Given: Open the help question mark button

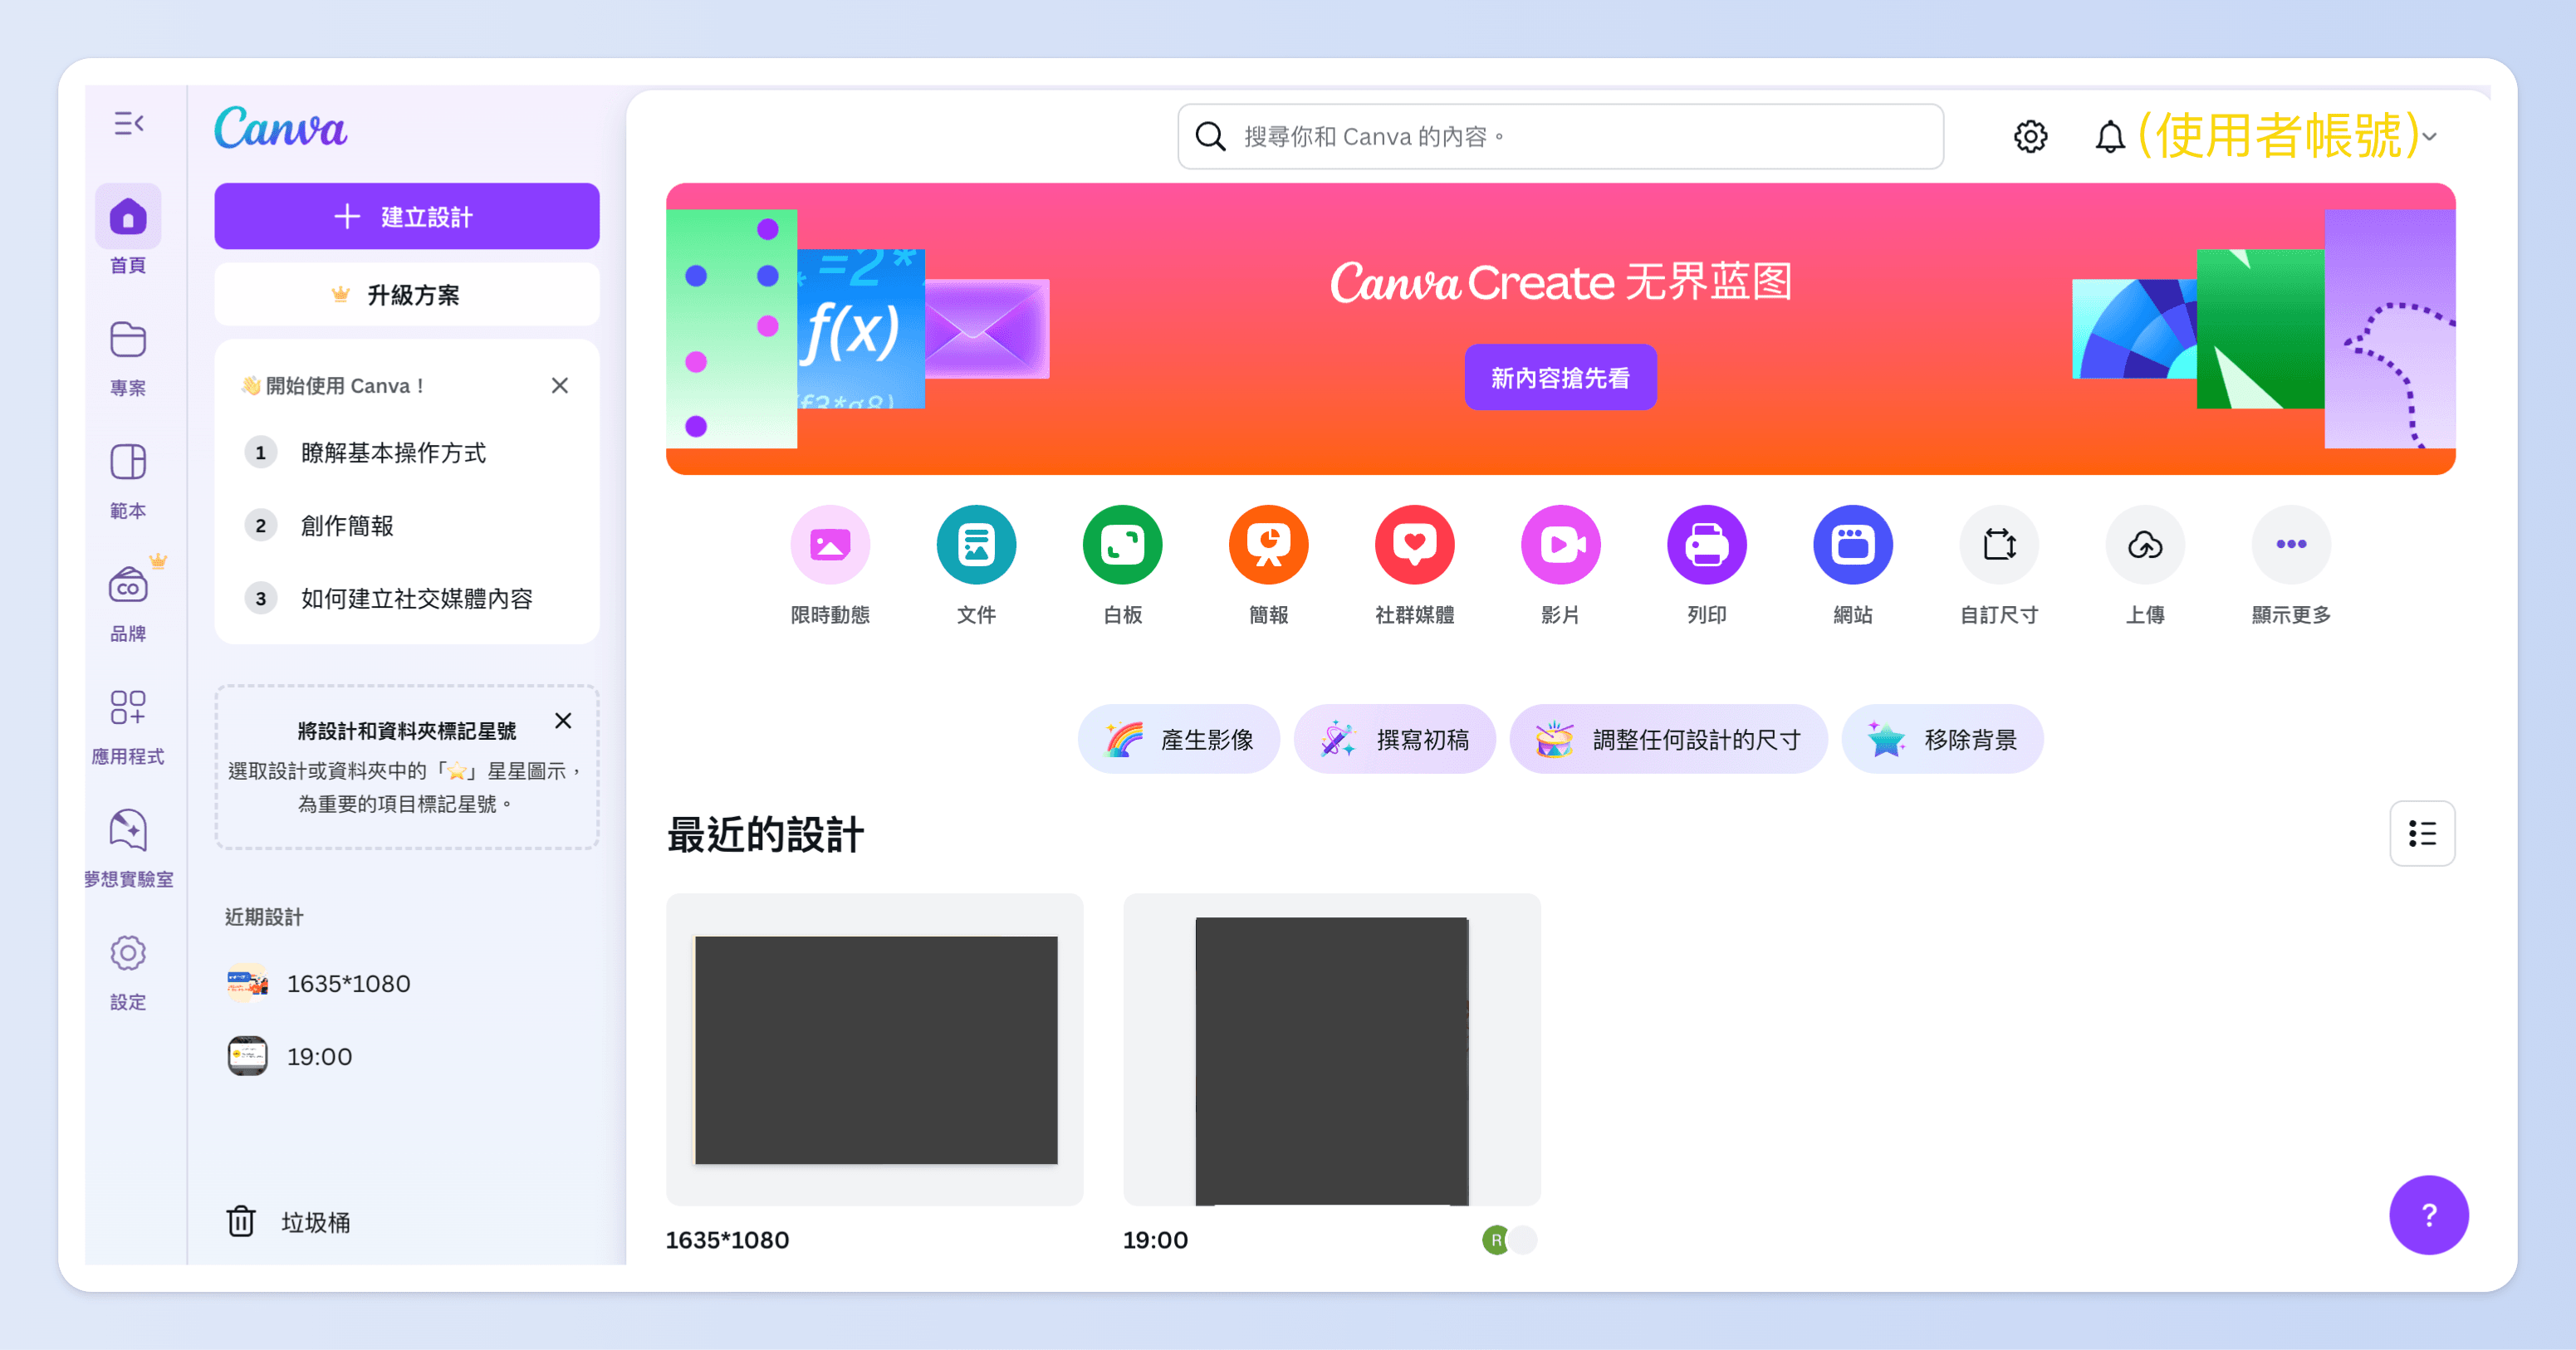Looking at the screenshot, I should [x=2428, y=1215].
